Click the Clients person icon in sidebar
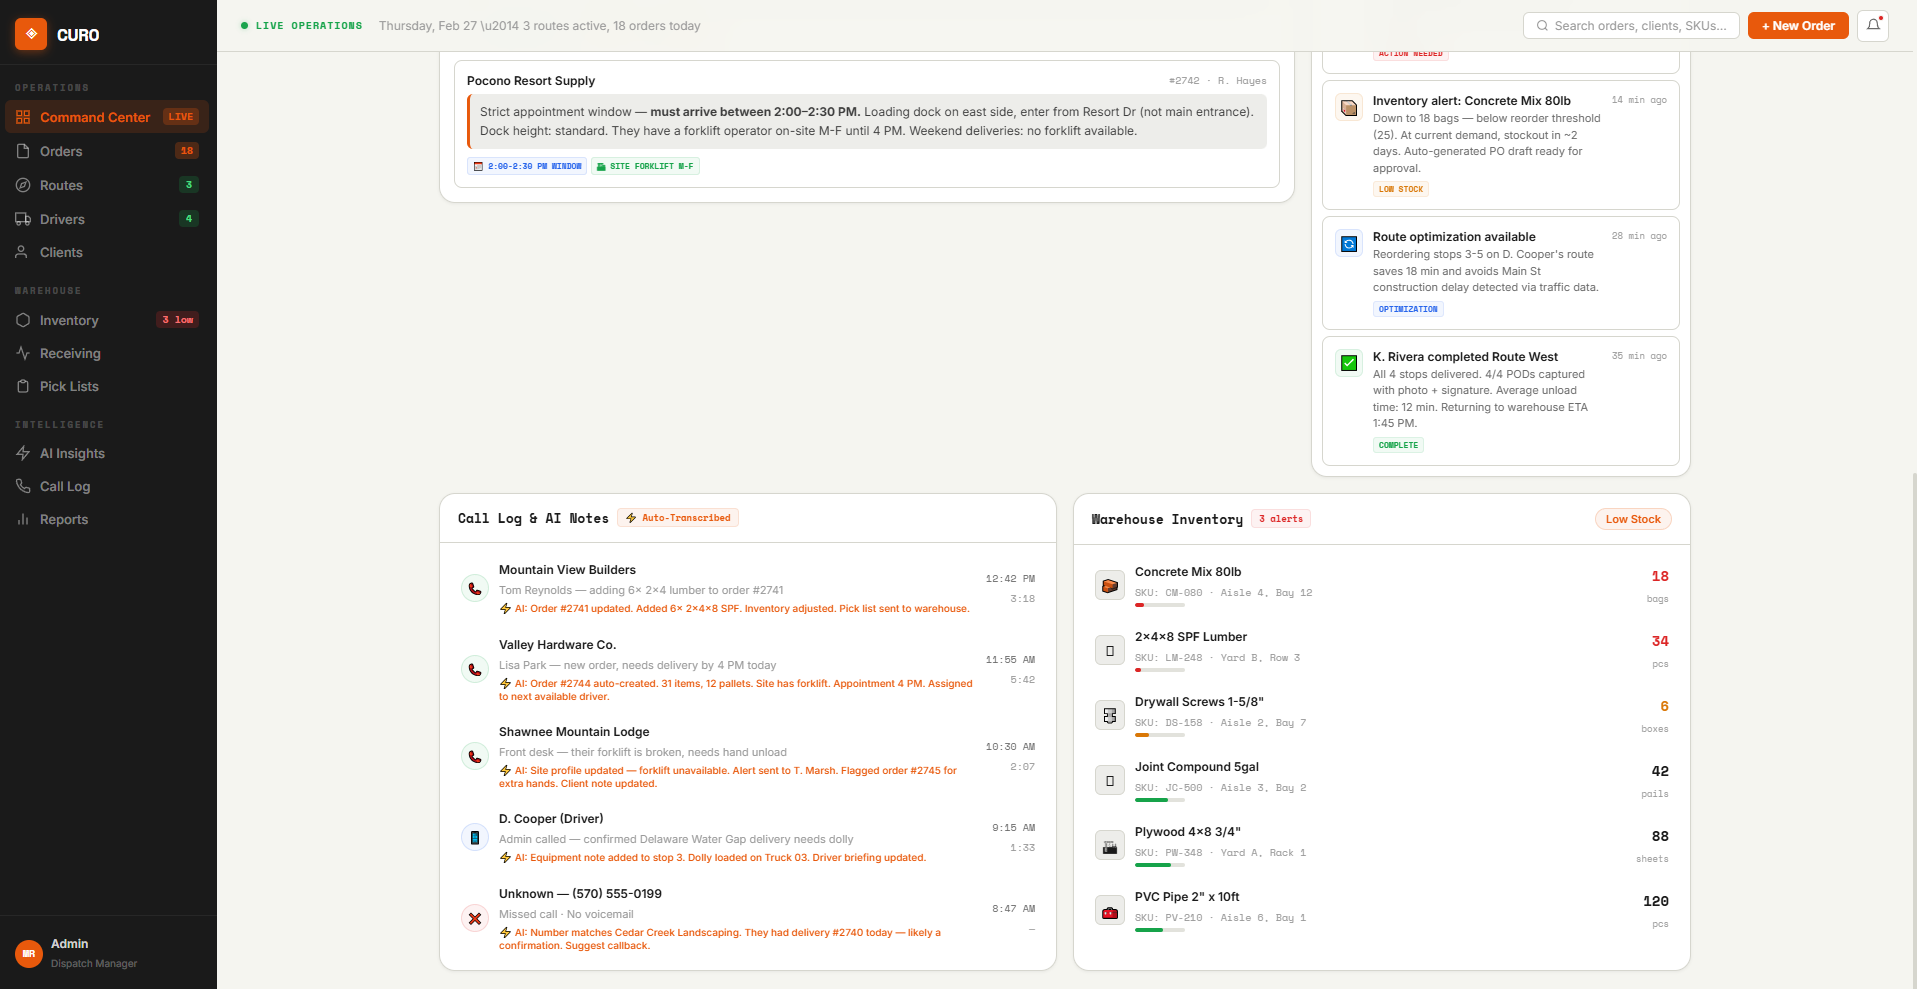This screenshot has height=989, width=1917. 23,252
